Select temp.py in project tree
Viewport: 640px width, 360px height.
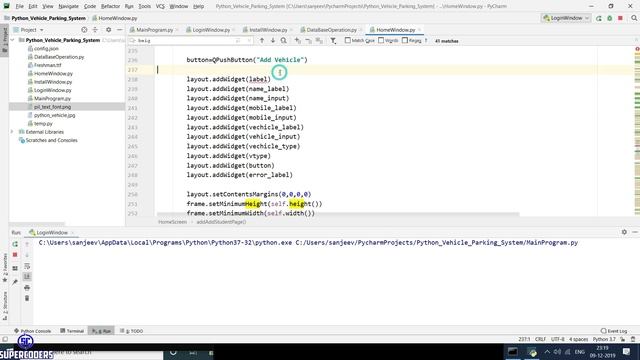(43, 124)
